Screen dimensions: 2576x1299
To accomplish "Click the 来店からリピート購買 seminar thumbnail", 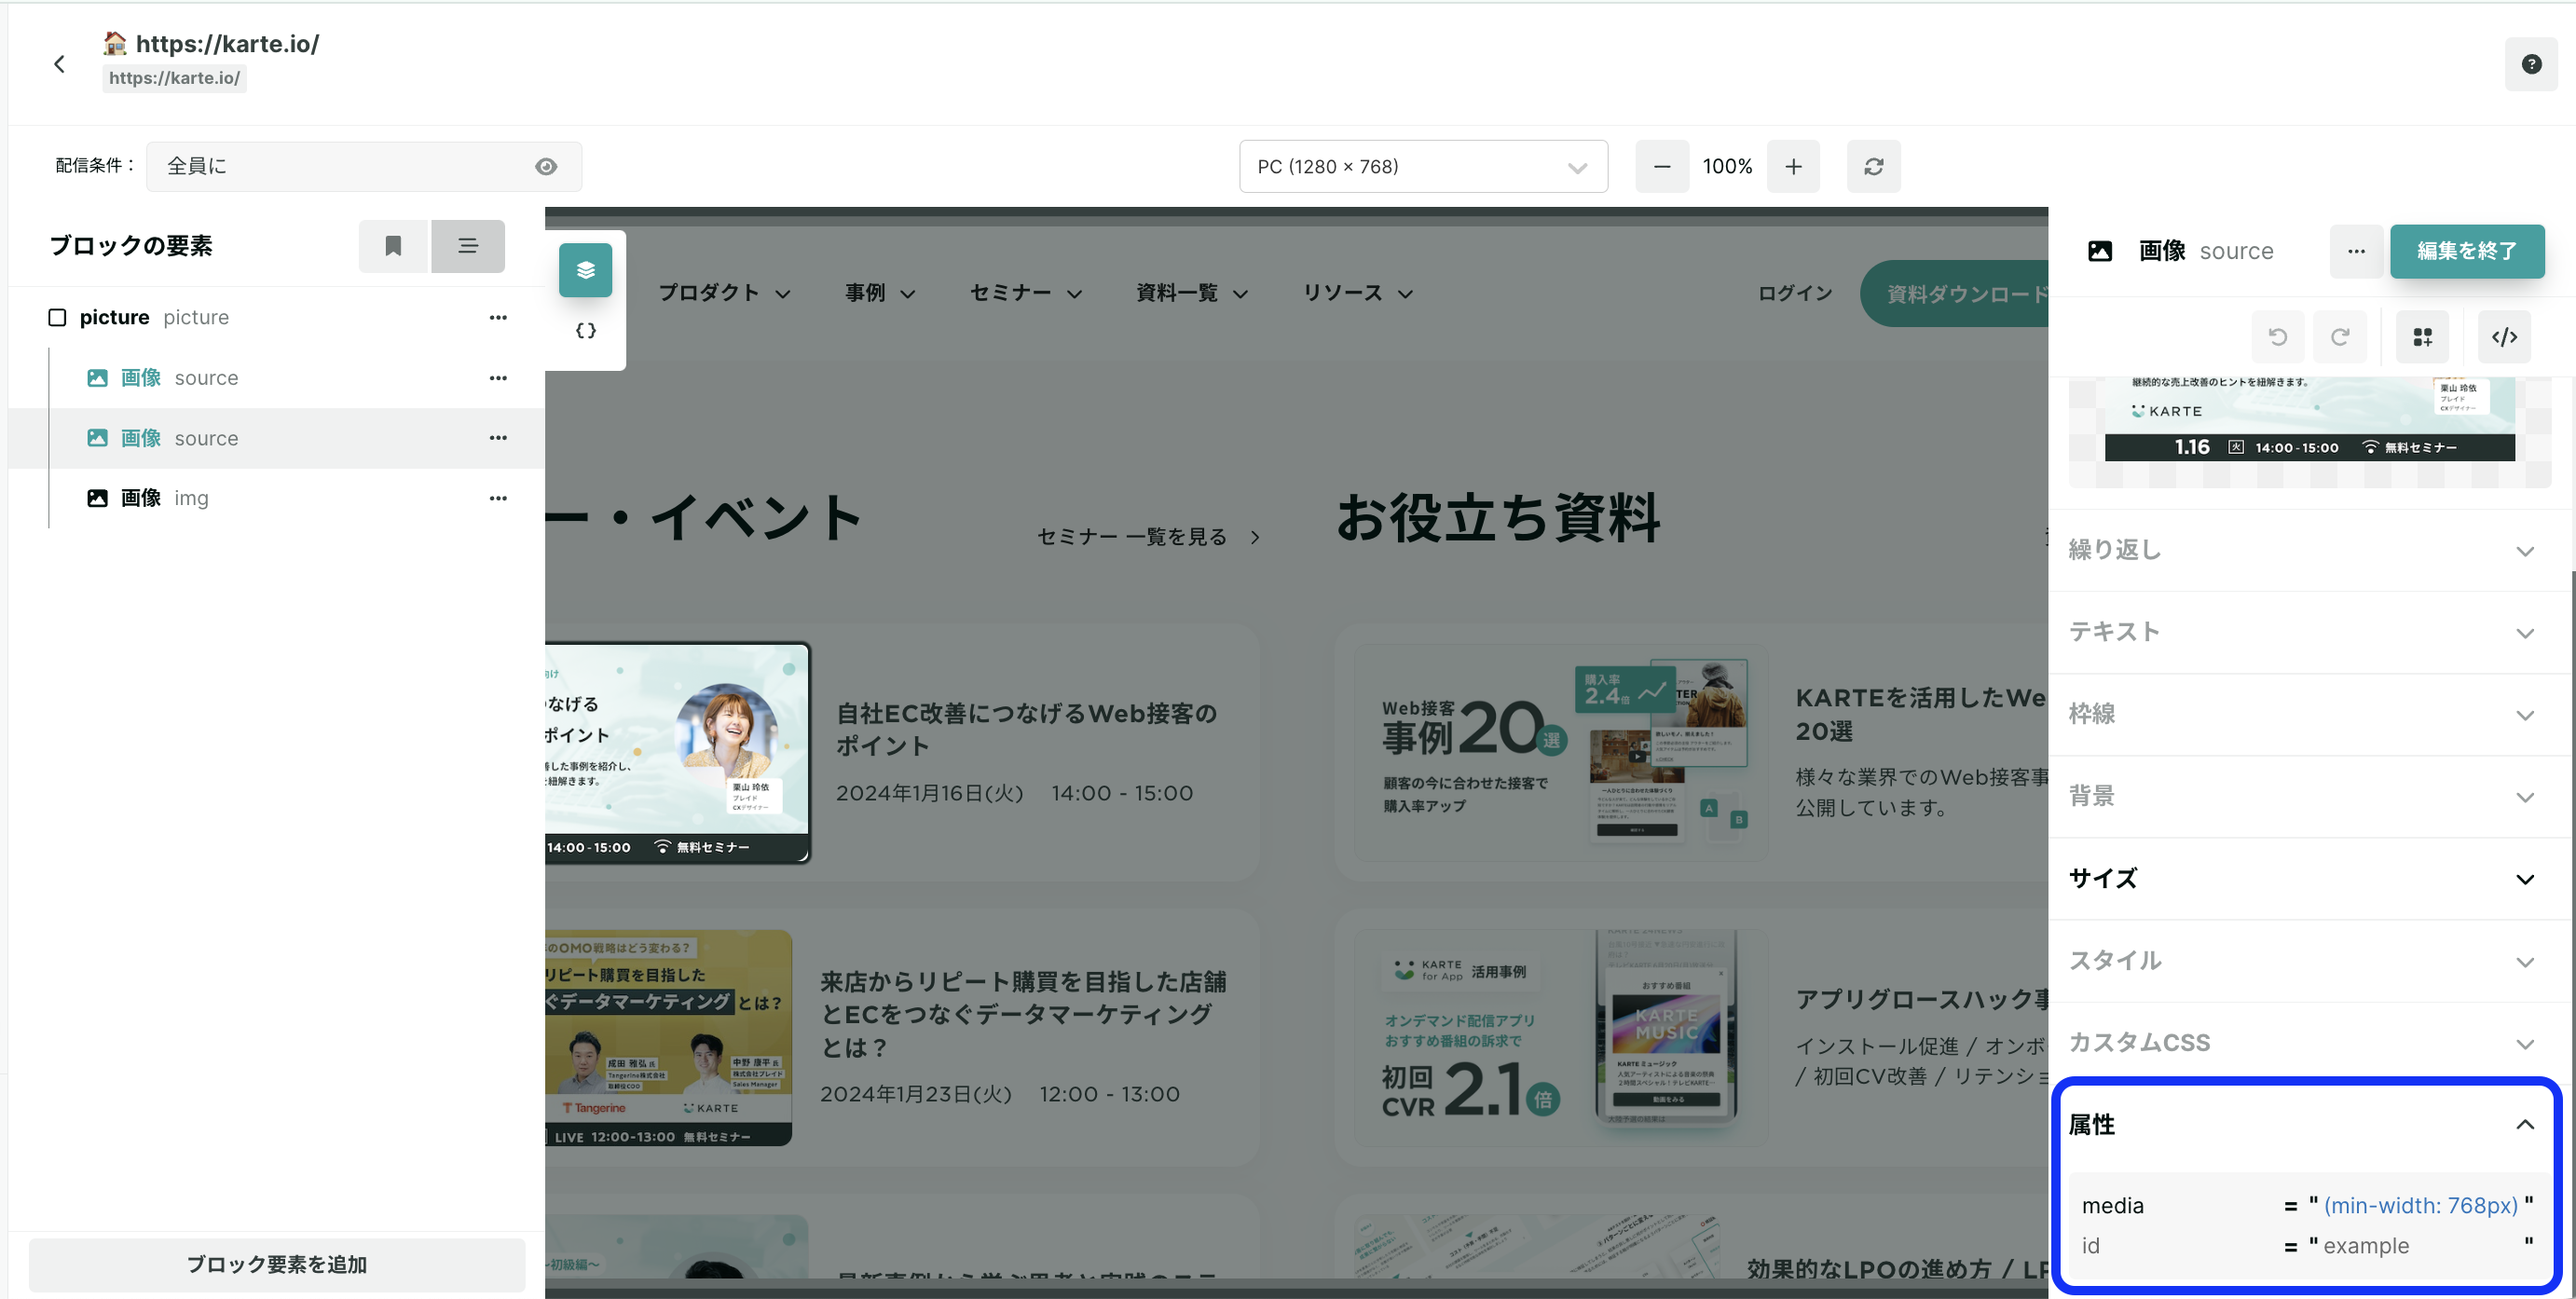I will pyautogui.click(x=668, y=1037).
